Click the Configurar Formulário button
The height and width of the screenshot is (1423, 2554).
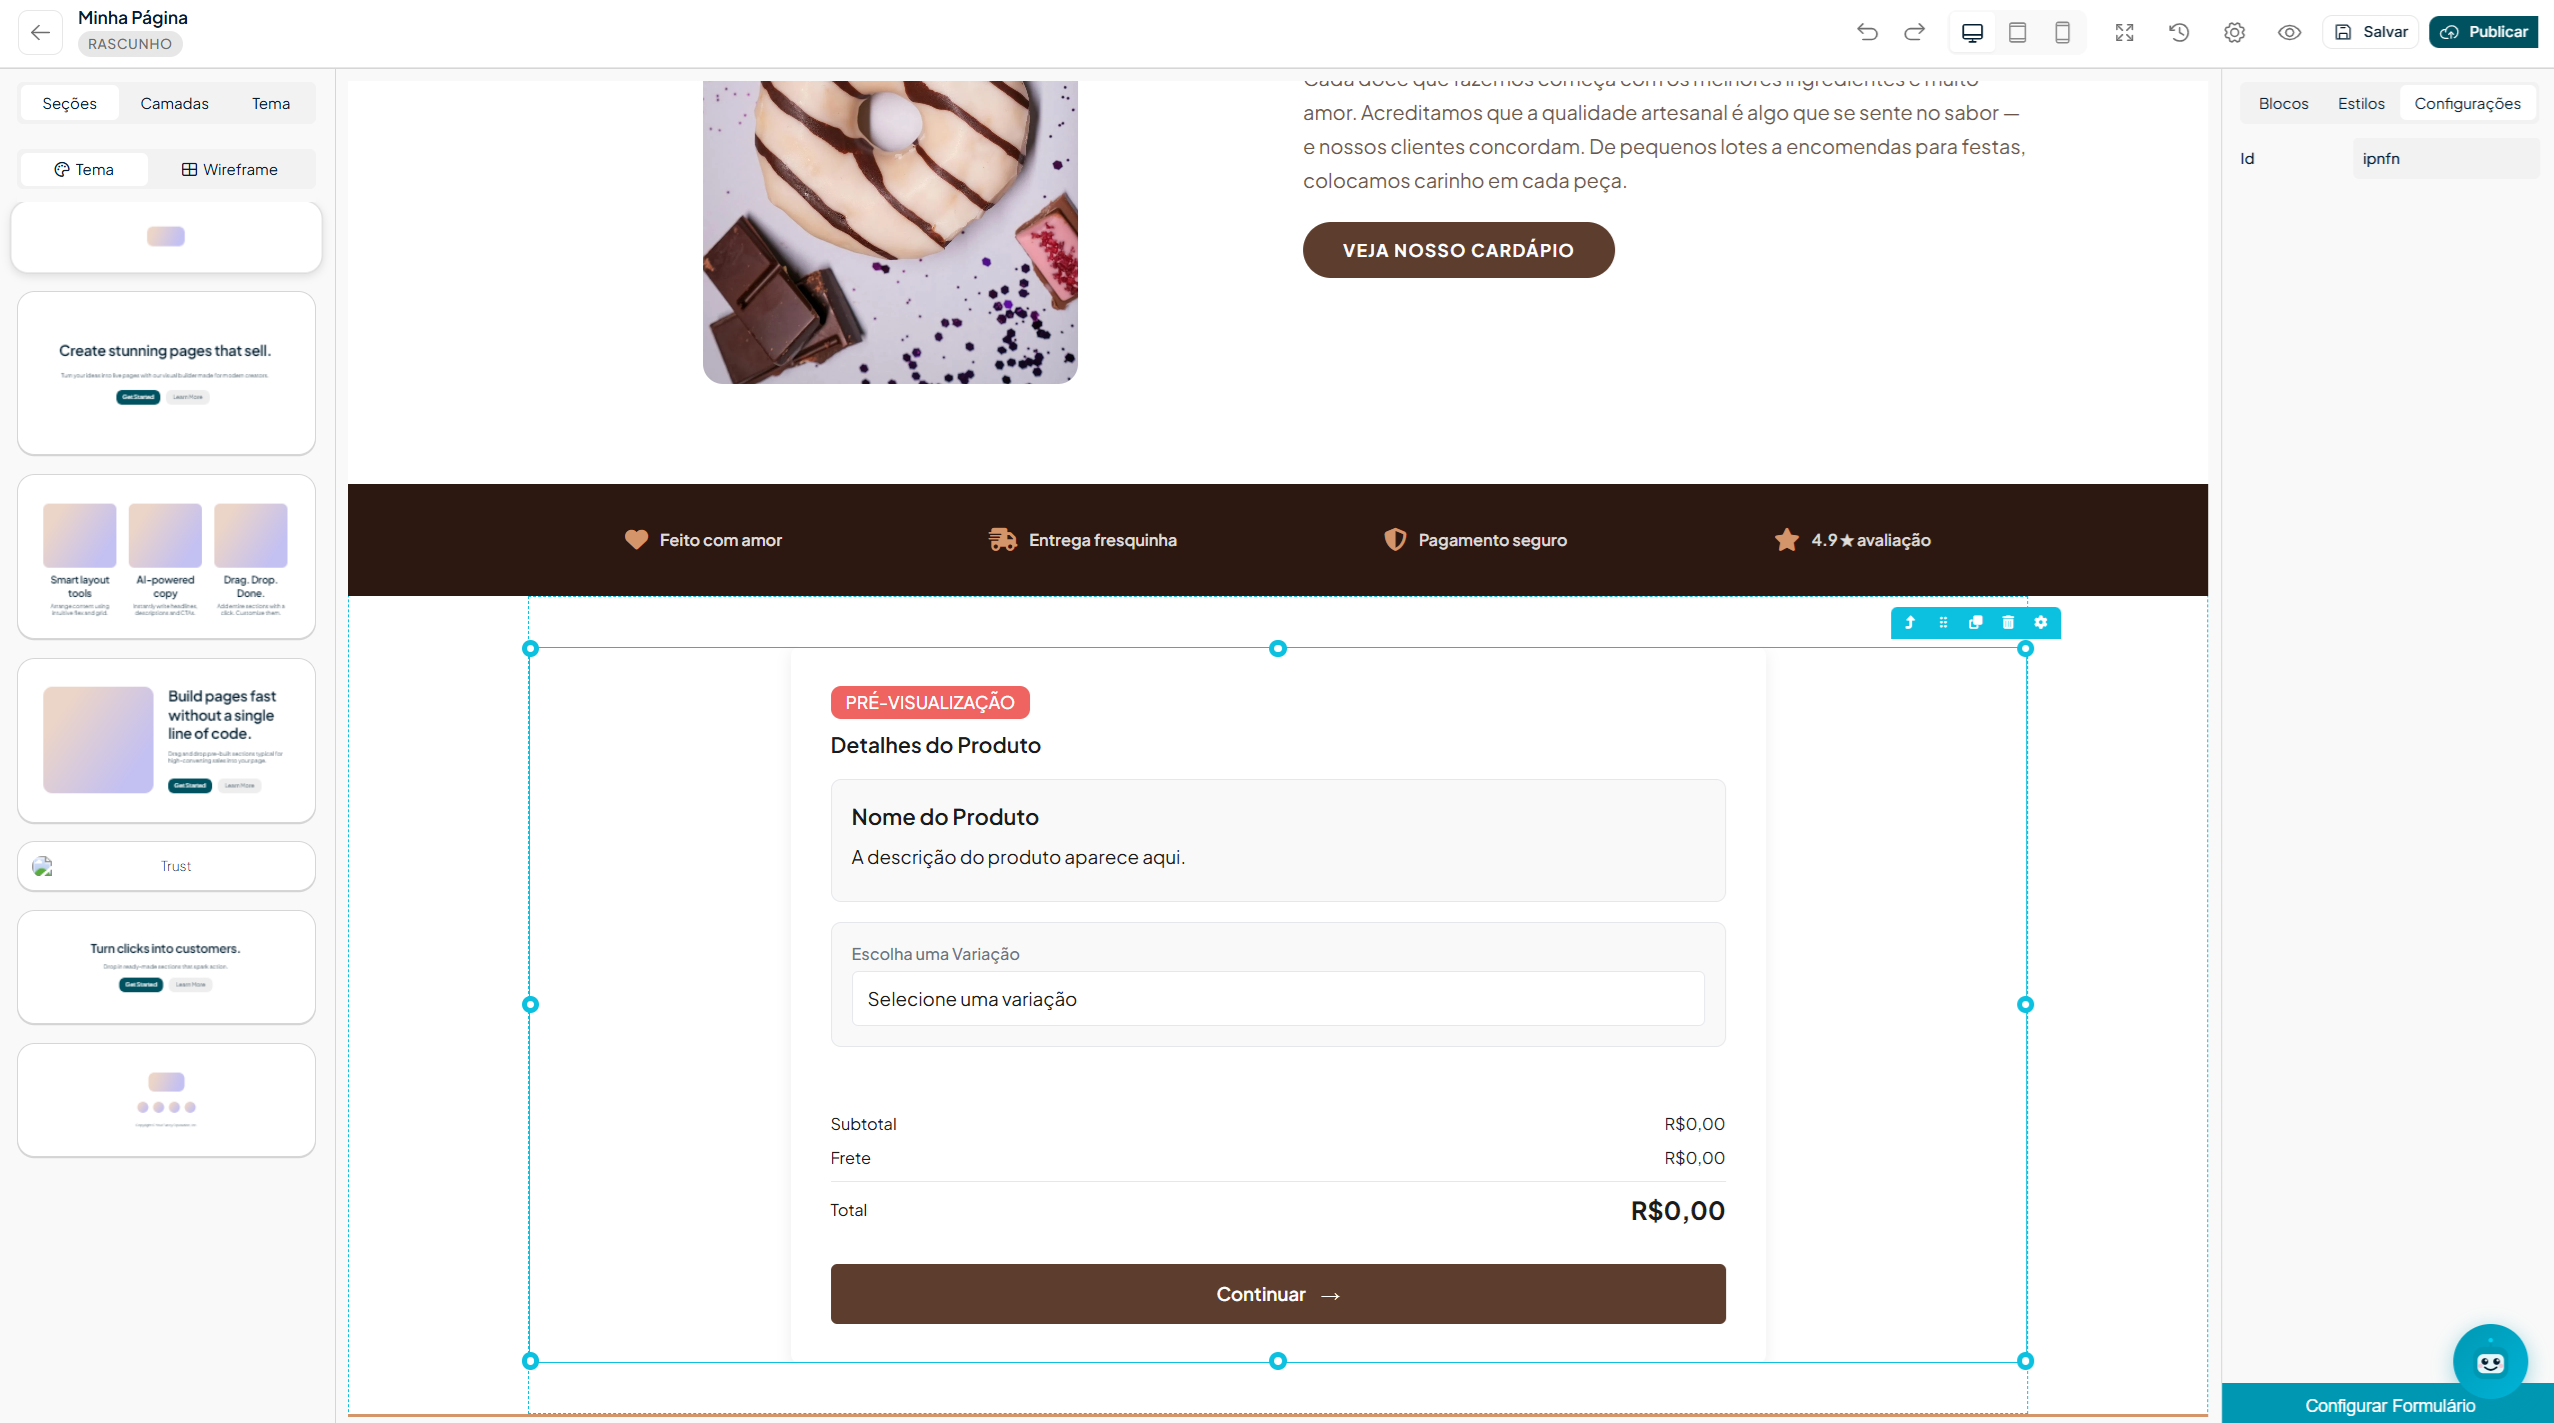2388,1404
